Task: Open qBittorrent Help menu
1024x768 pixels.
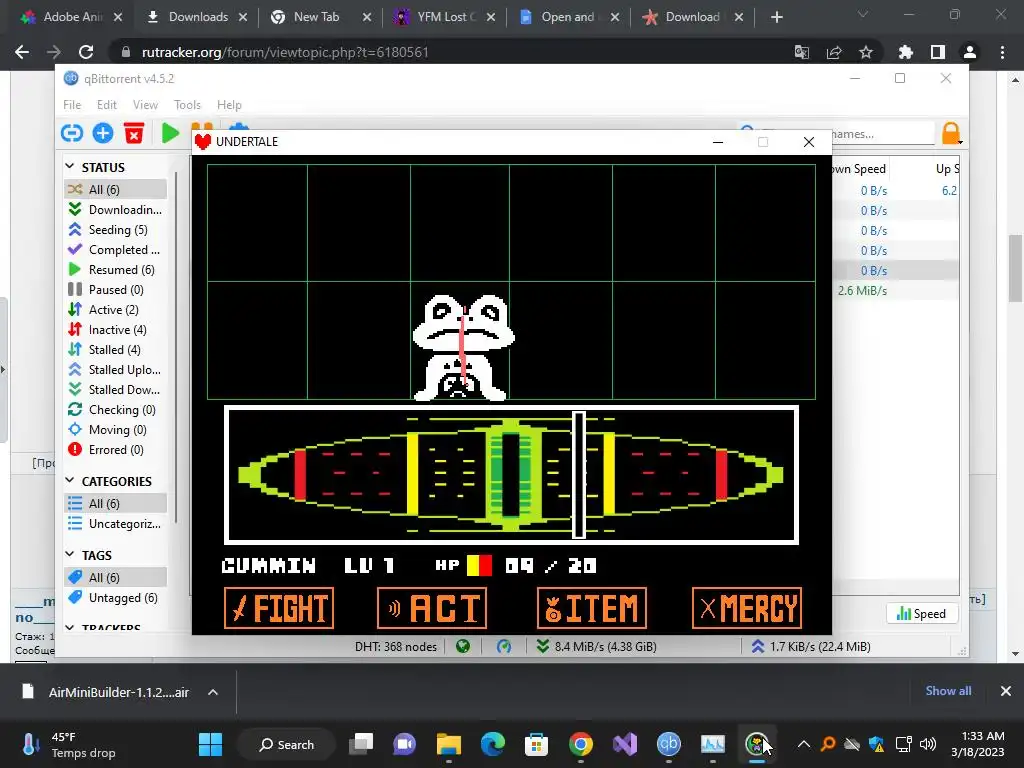Action: pyautogui.click(x=229, y=104)
